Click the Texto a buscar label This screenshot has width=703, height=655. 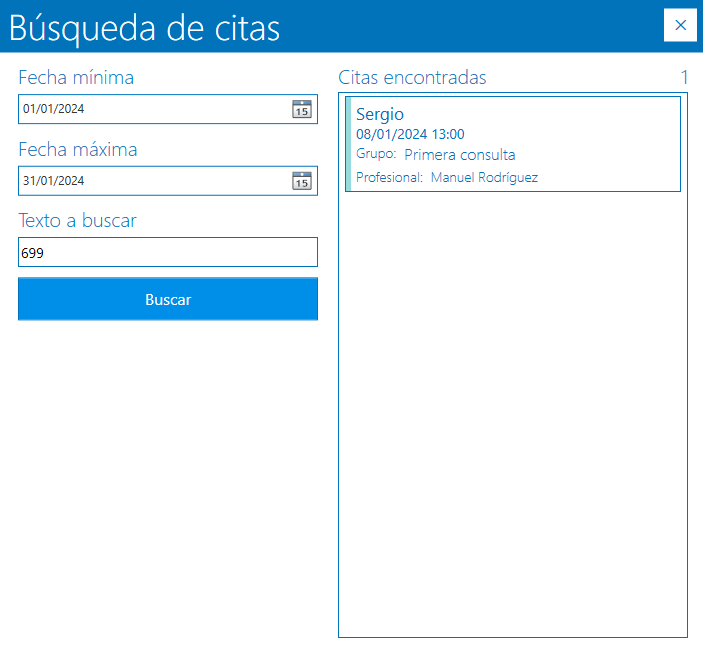(x=77, y=221)
